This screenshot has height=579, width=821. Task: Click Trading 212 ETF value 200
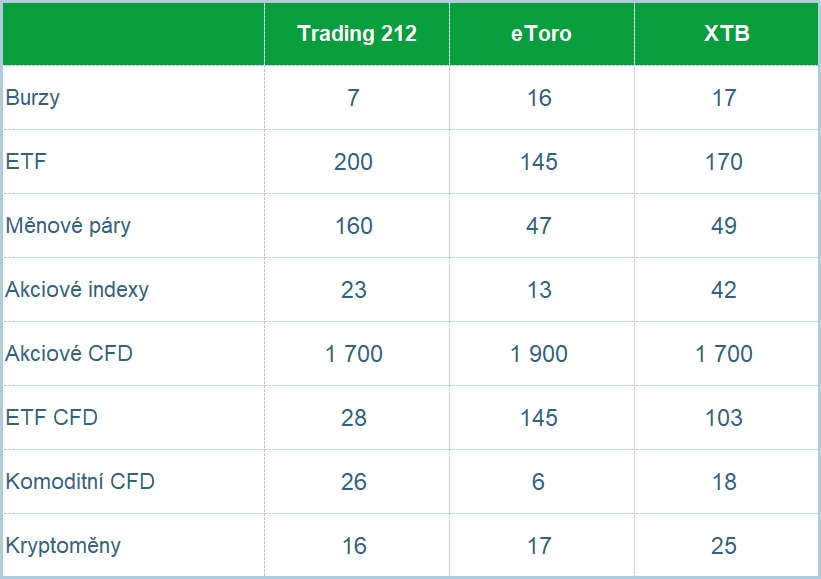coord(353,162)
